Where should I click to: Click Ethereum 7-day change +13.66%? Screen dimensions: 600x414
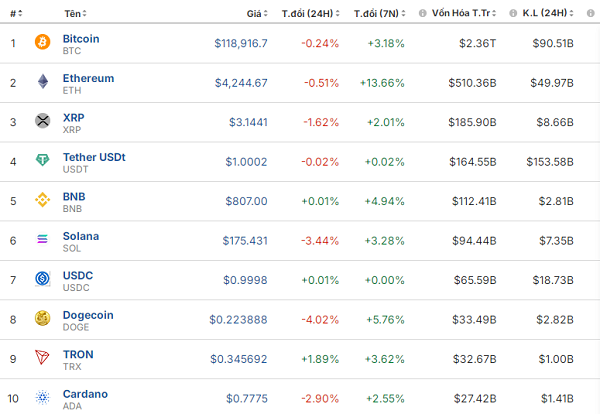point(382,83)
